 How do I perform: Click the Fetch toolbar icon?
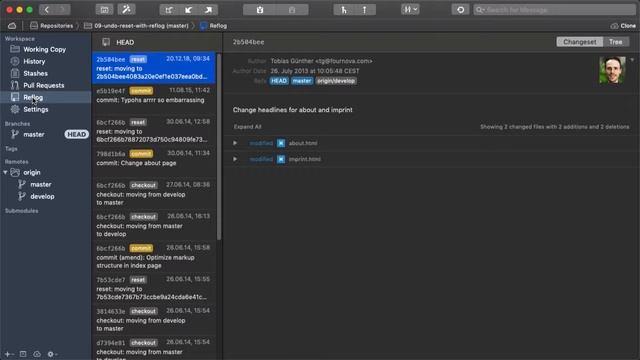pyautogui.click(x=169, y=10)
